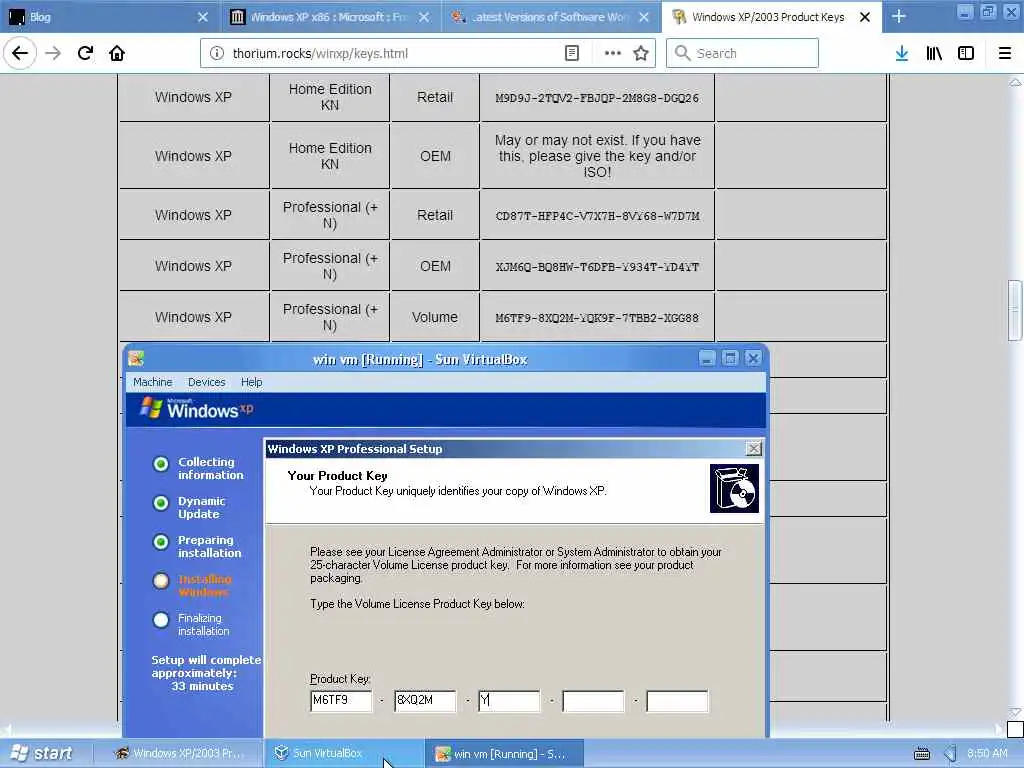Image resolution: width=1024 pixels, height=768 pixels.
Task: Open the downloads arrow icon
Action: coord(902,54)
